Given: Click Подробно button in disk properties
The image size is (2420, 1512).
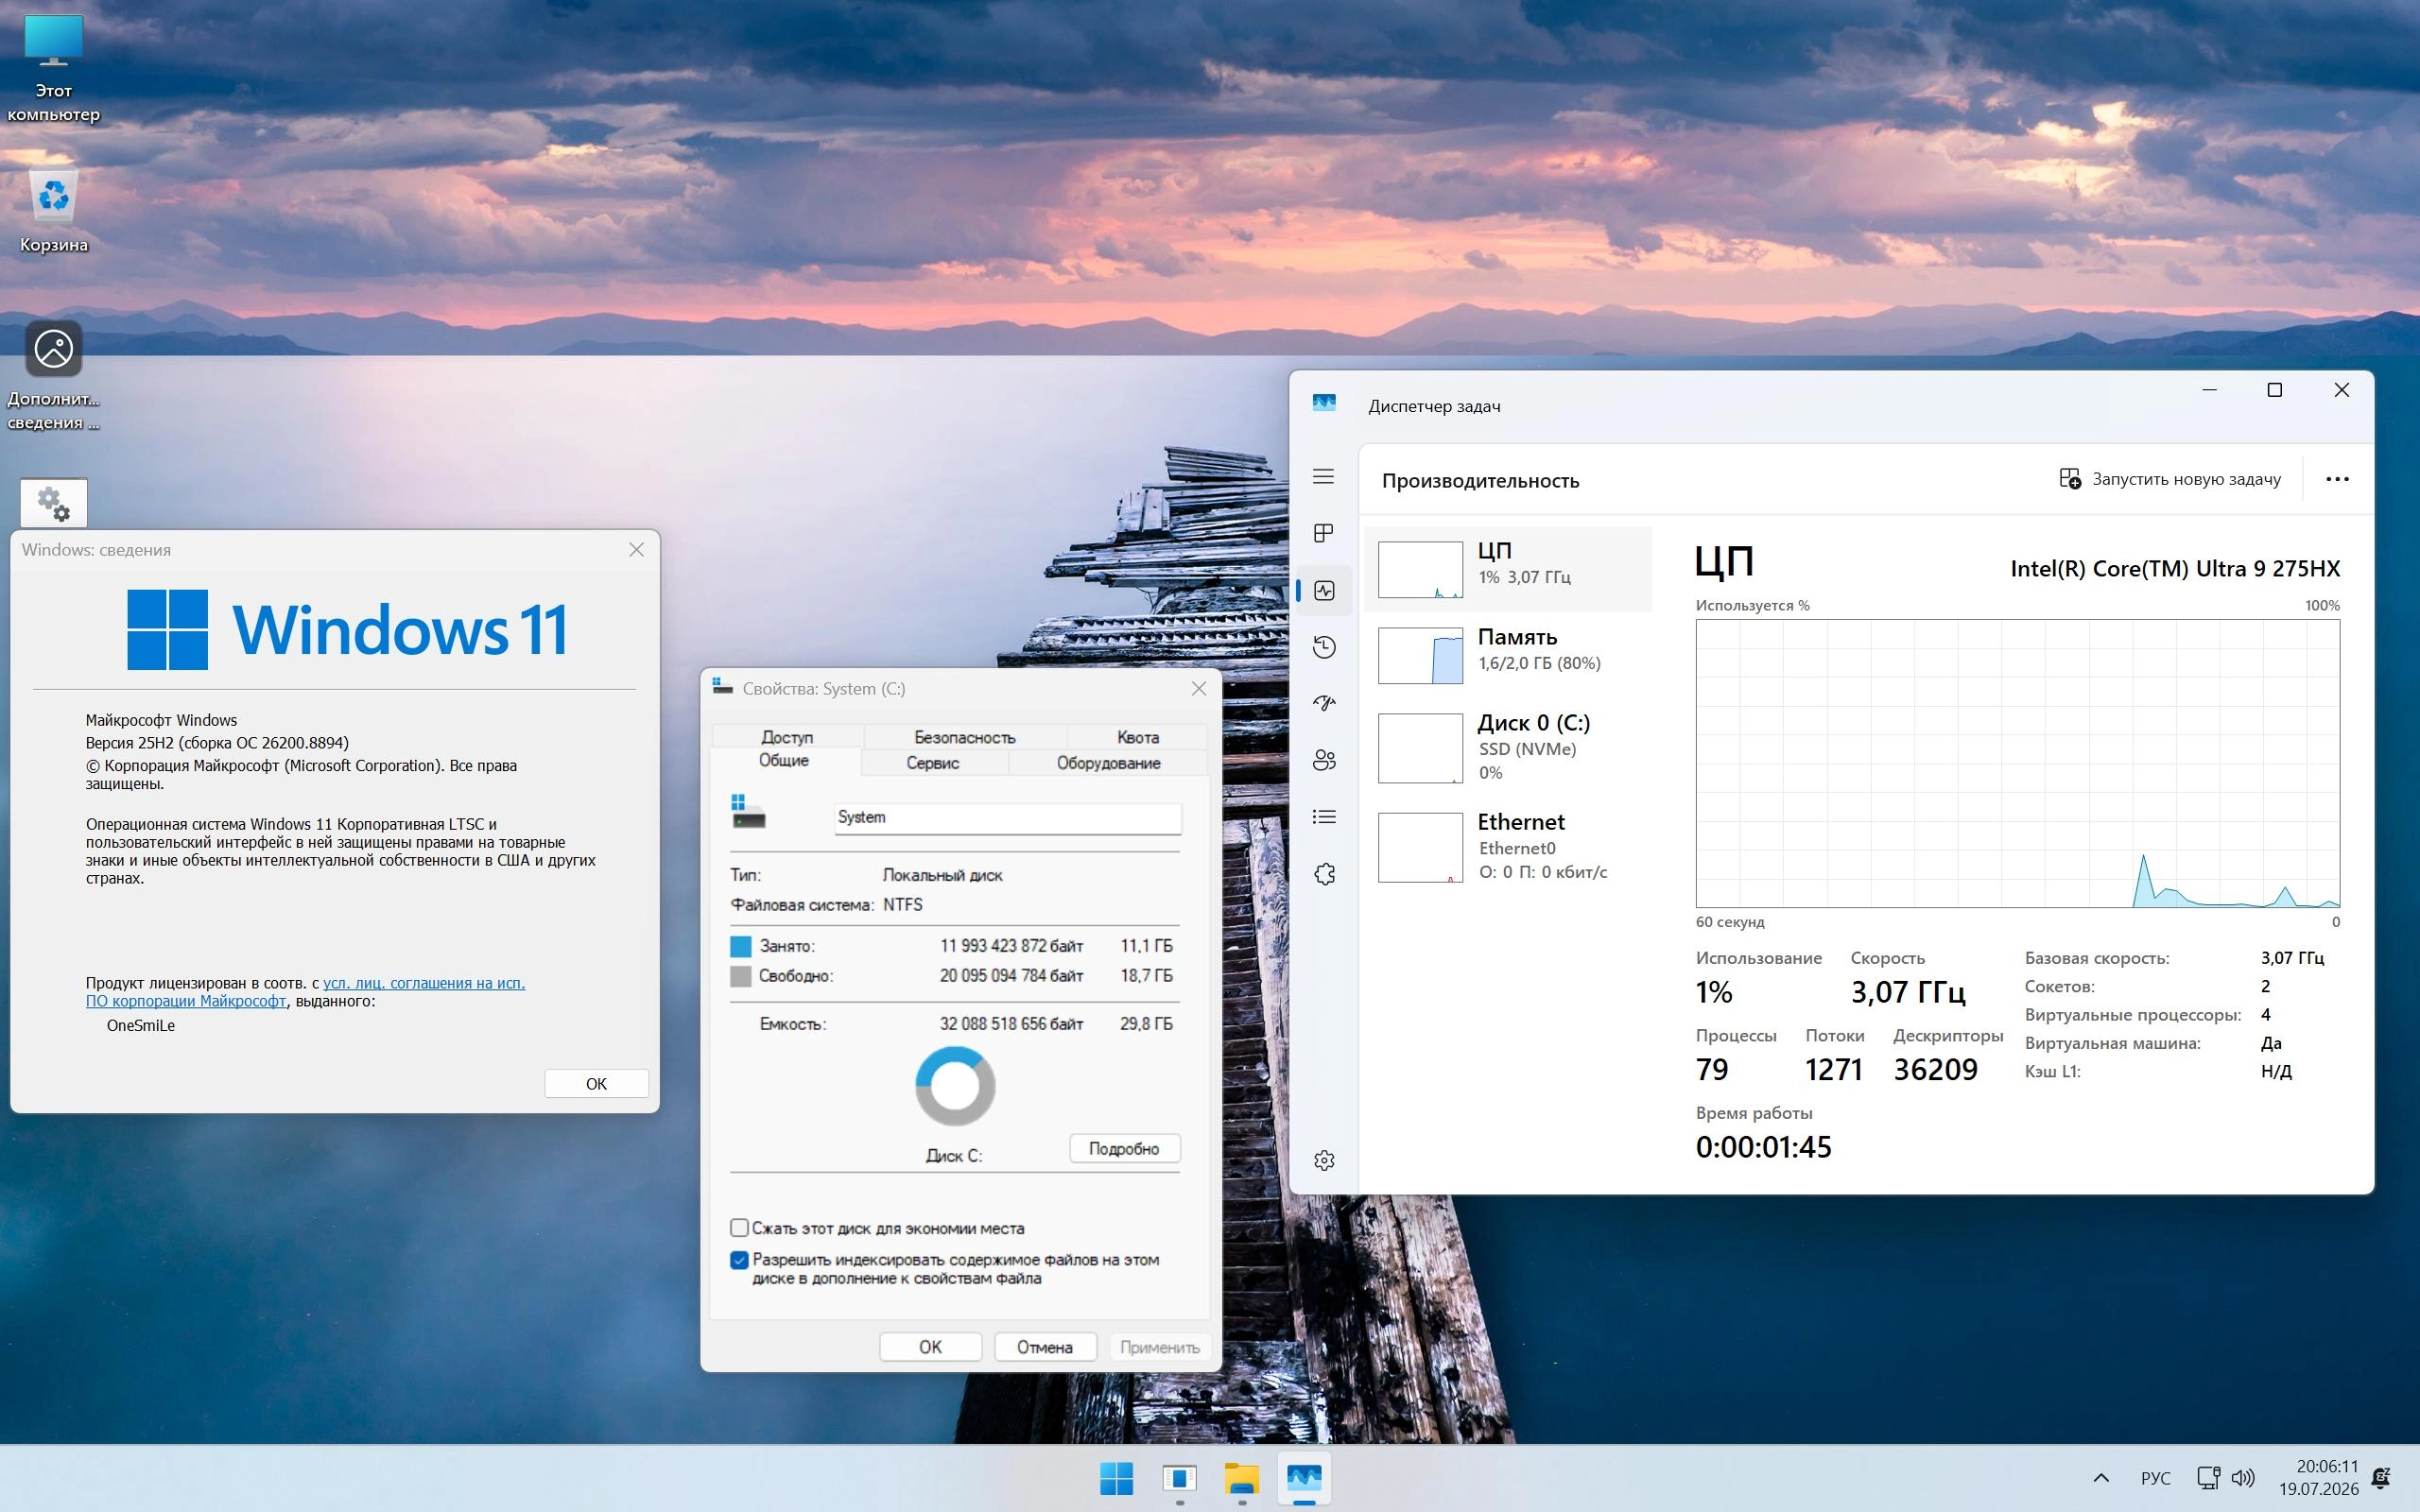Looking at the screenshot, I should click(1124, 1148).
